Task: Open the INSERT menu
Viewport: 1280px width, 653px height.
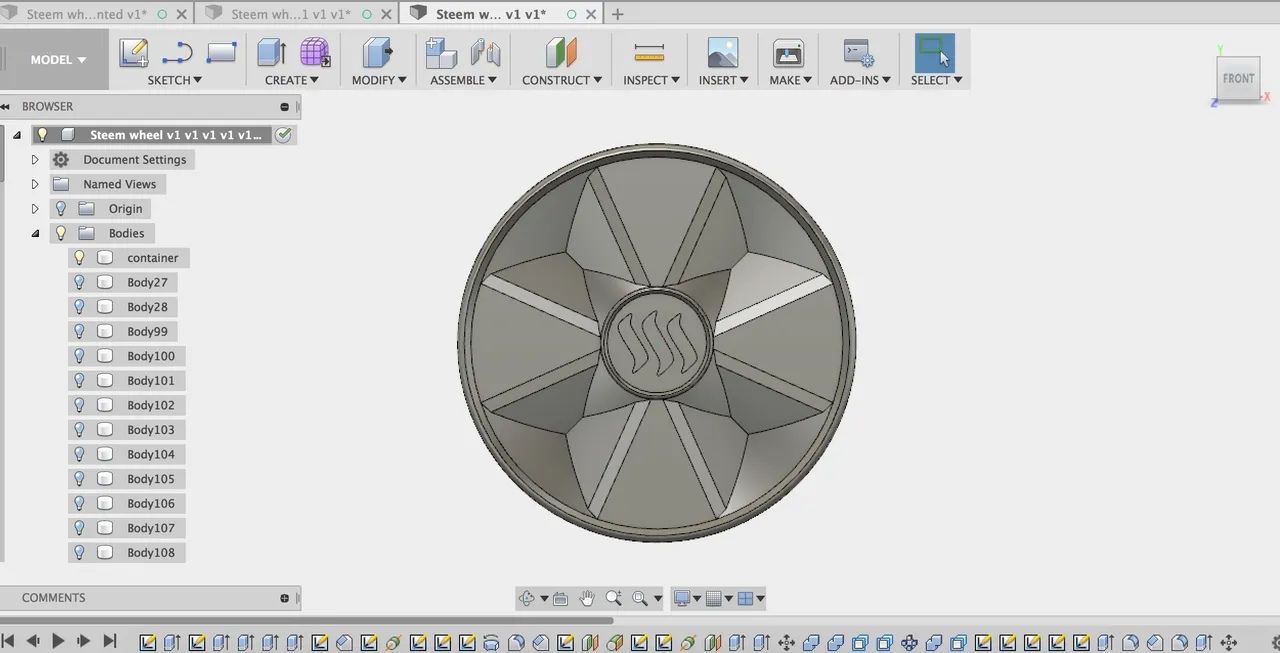Action: tap(724, 80)
